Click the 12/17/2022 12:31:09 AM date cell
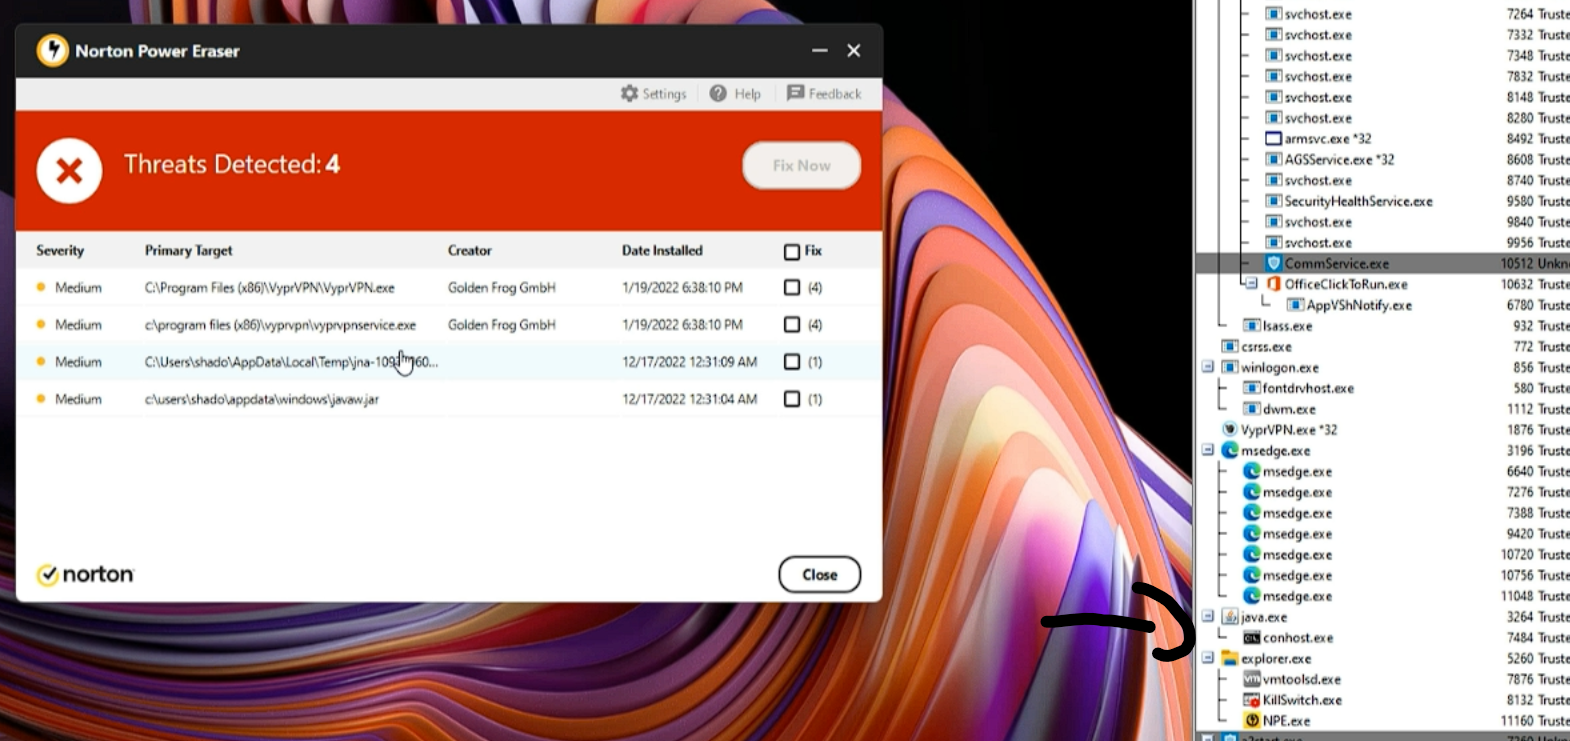1570x741 pixels. pyautogui.click(x=690, y=362)
